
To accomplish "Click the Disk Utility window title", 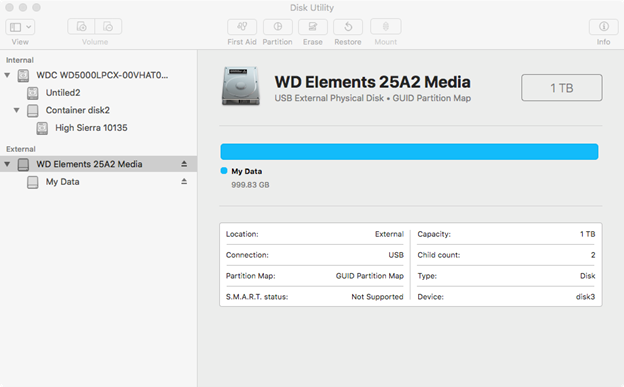I will point(312,8).
